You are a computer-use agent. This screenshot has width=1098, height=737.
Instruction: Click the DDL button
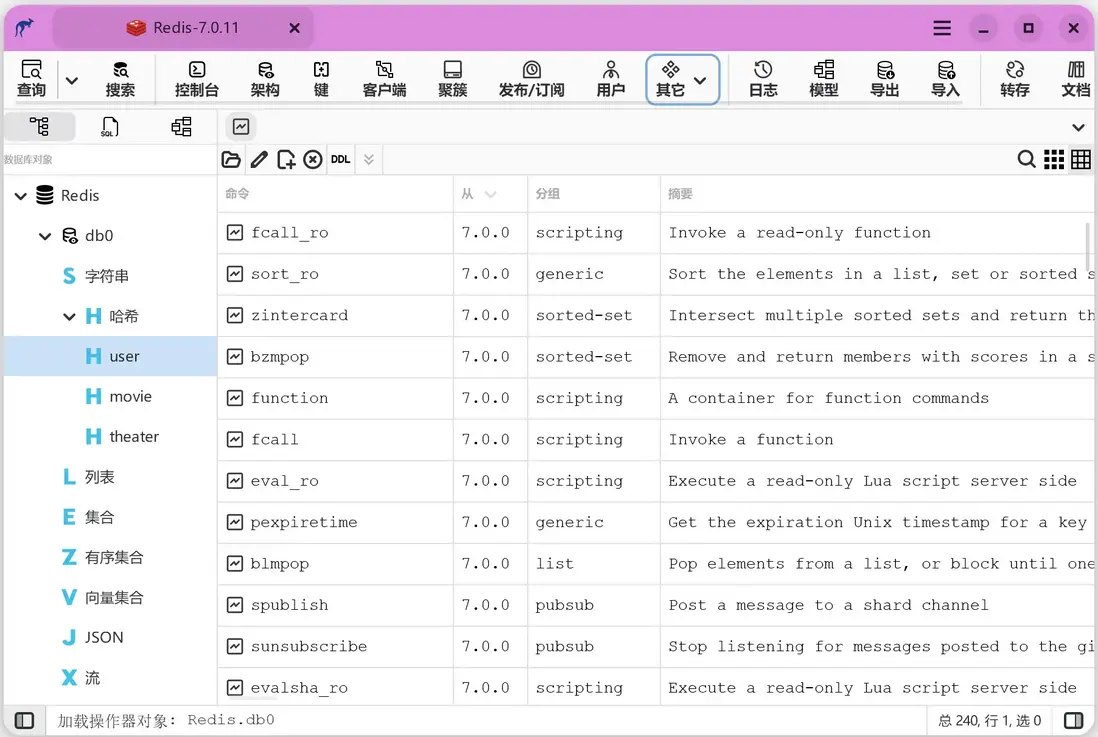click(340, 160)
